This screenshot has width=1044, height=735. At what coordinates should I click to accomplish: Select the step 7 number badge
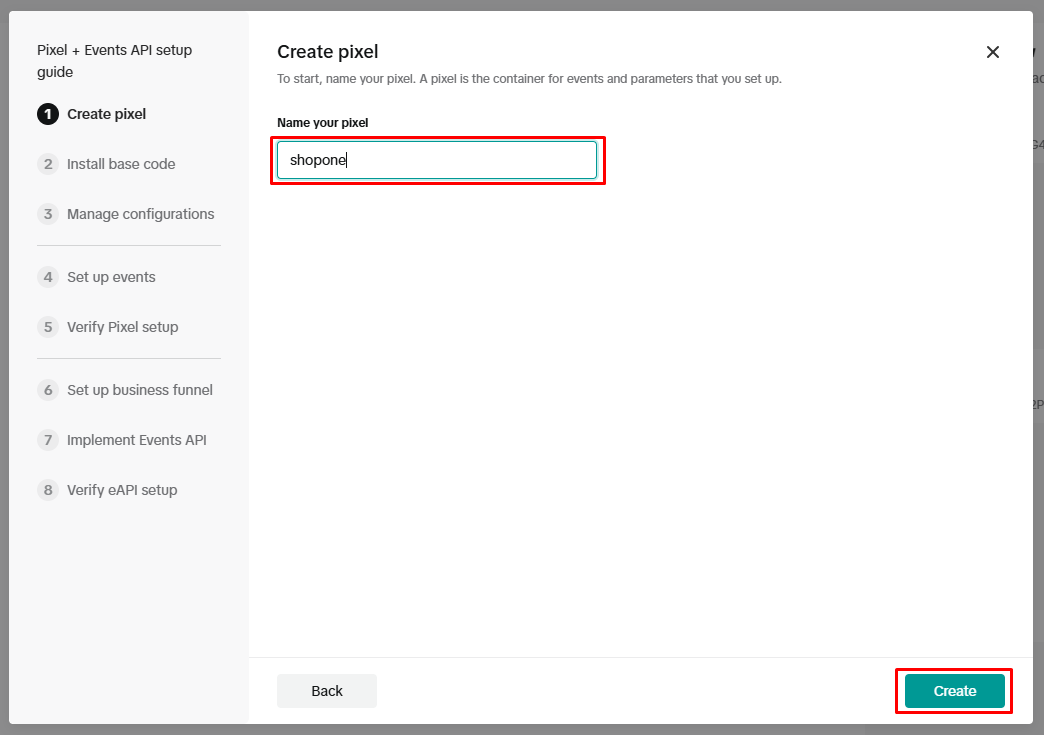tap(48, 440)
